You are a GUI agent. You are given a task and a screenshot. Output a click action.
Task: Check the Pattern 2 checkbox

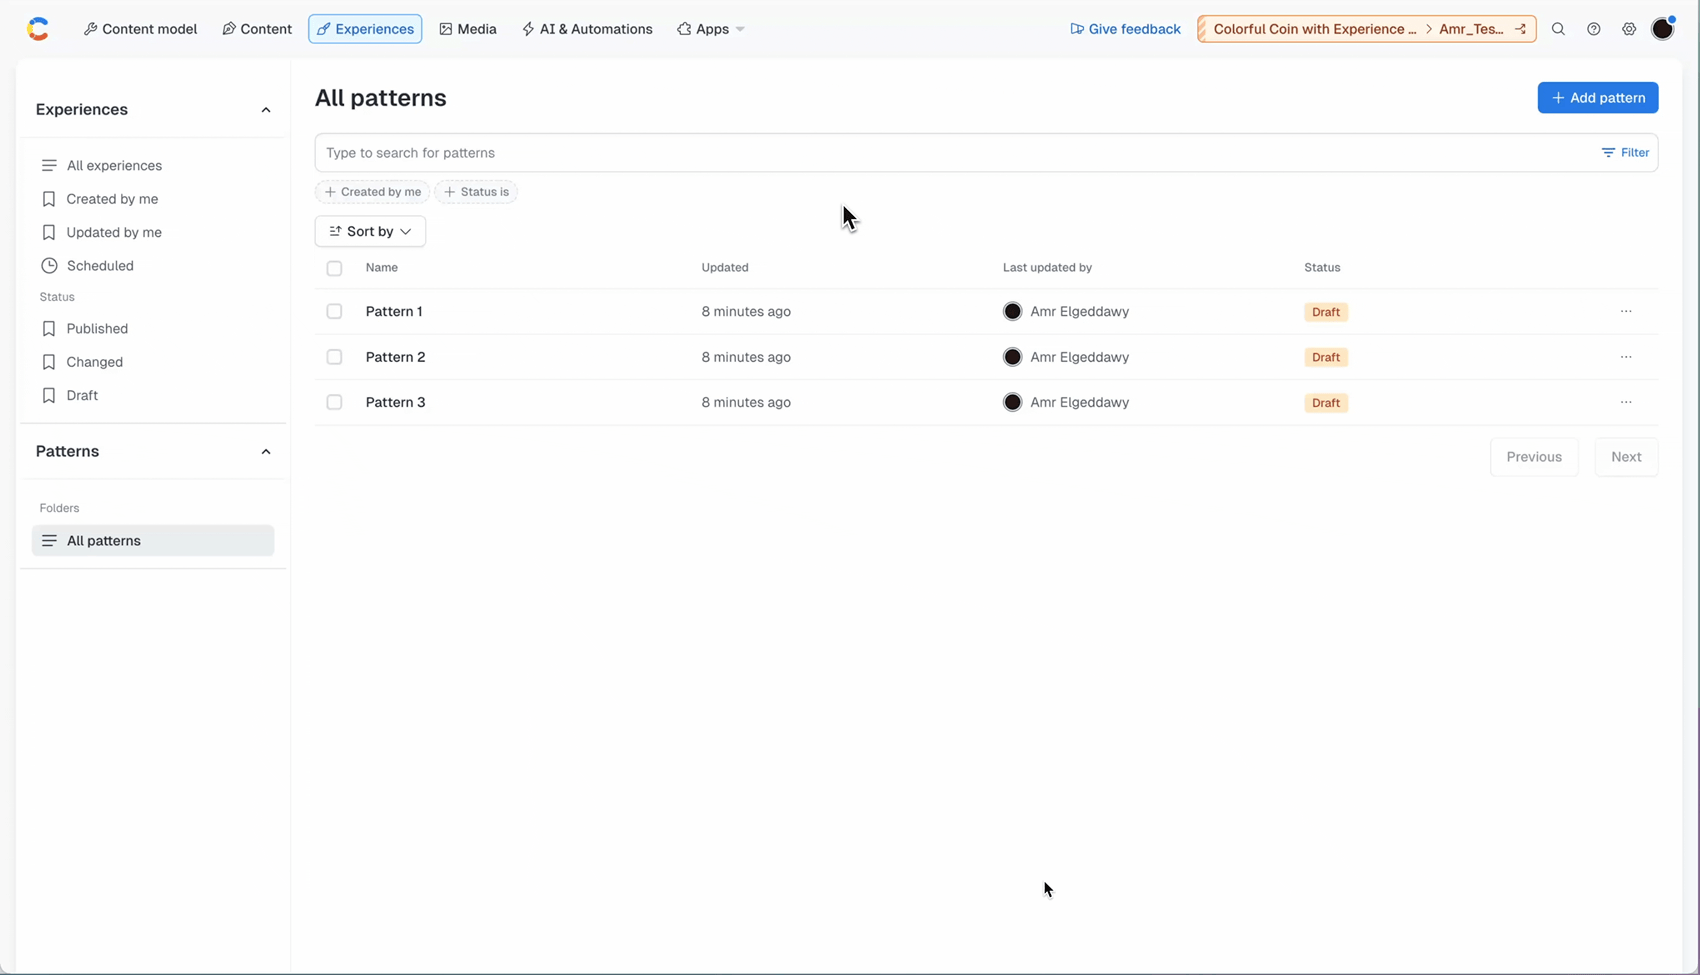pyautogui.click(x=334, y=357)
